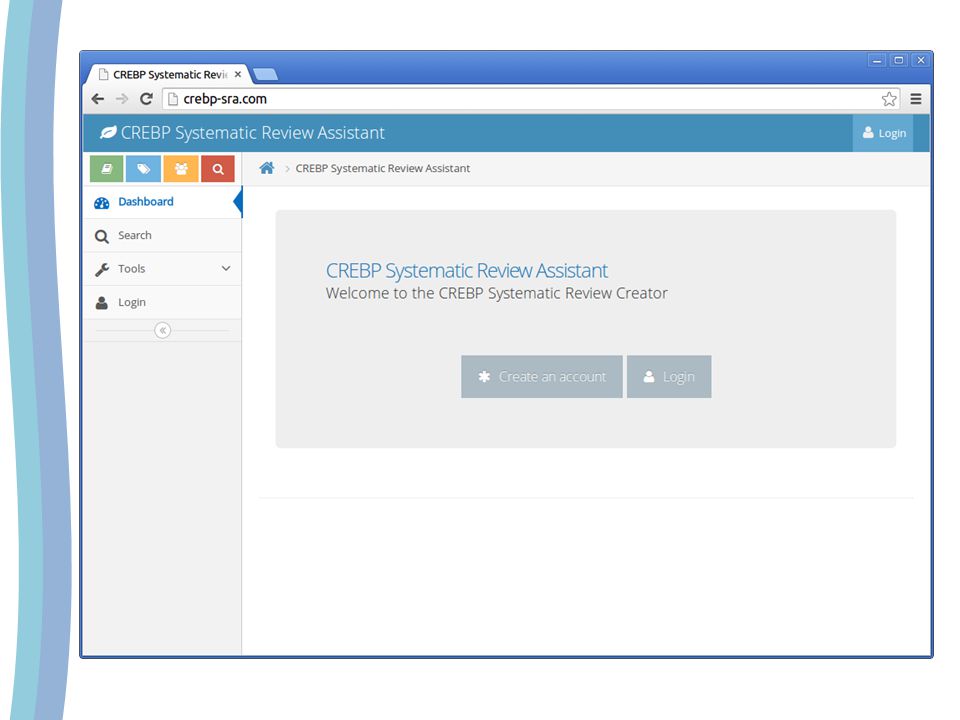Click the CREBP Systematic Review Assistant header title
This screenshot has width=960, height=720.
tap(252, 133)
